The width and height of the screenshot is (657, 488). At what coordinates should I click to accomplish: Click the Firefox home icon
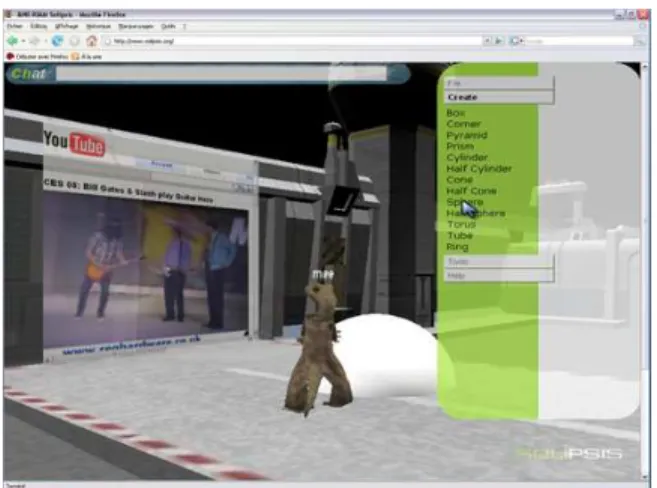click(x=91, y=41)
